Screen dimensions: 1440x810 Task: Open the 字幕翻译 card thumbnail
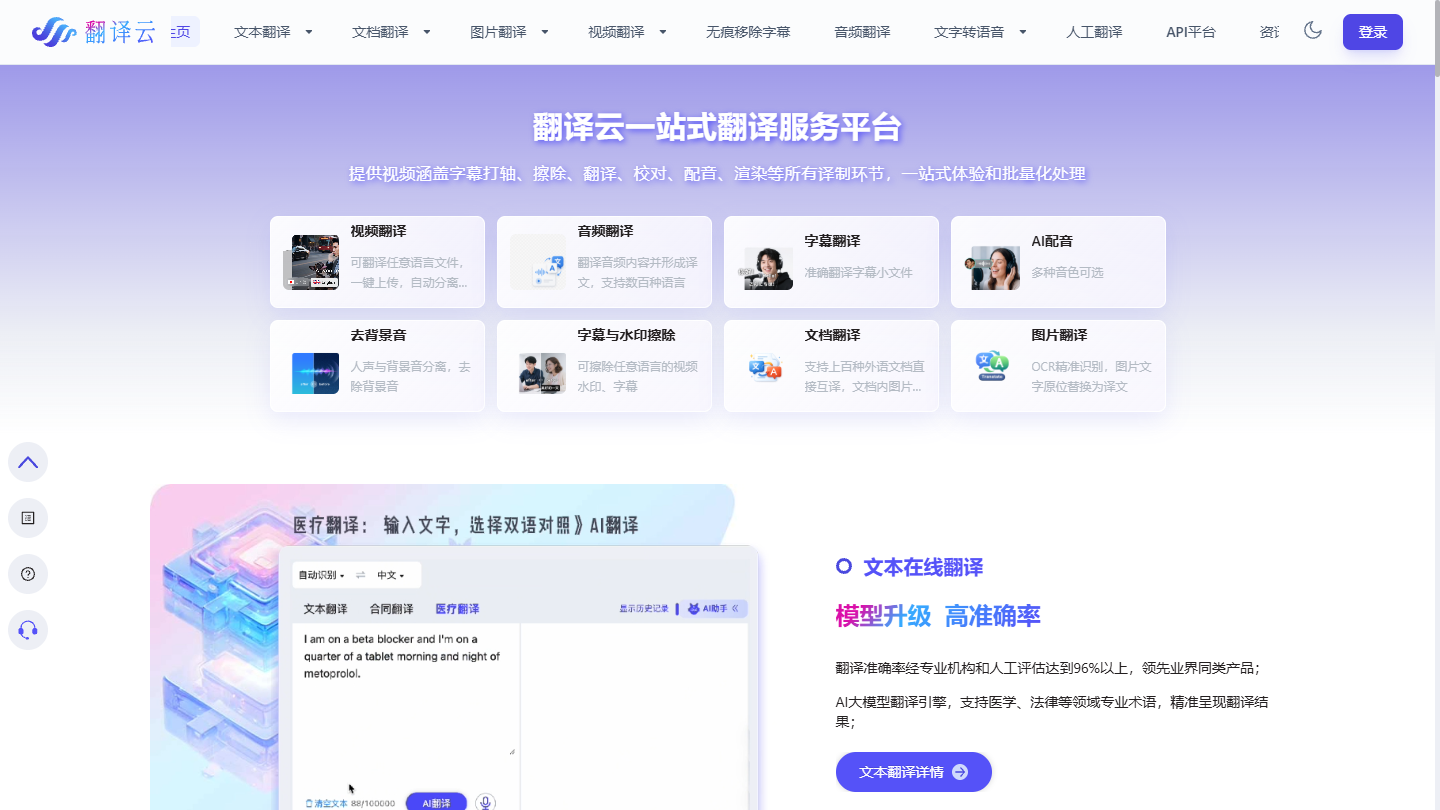click(x=765, y=267)
